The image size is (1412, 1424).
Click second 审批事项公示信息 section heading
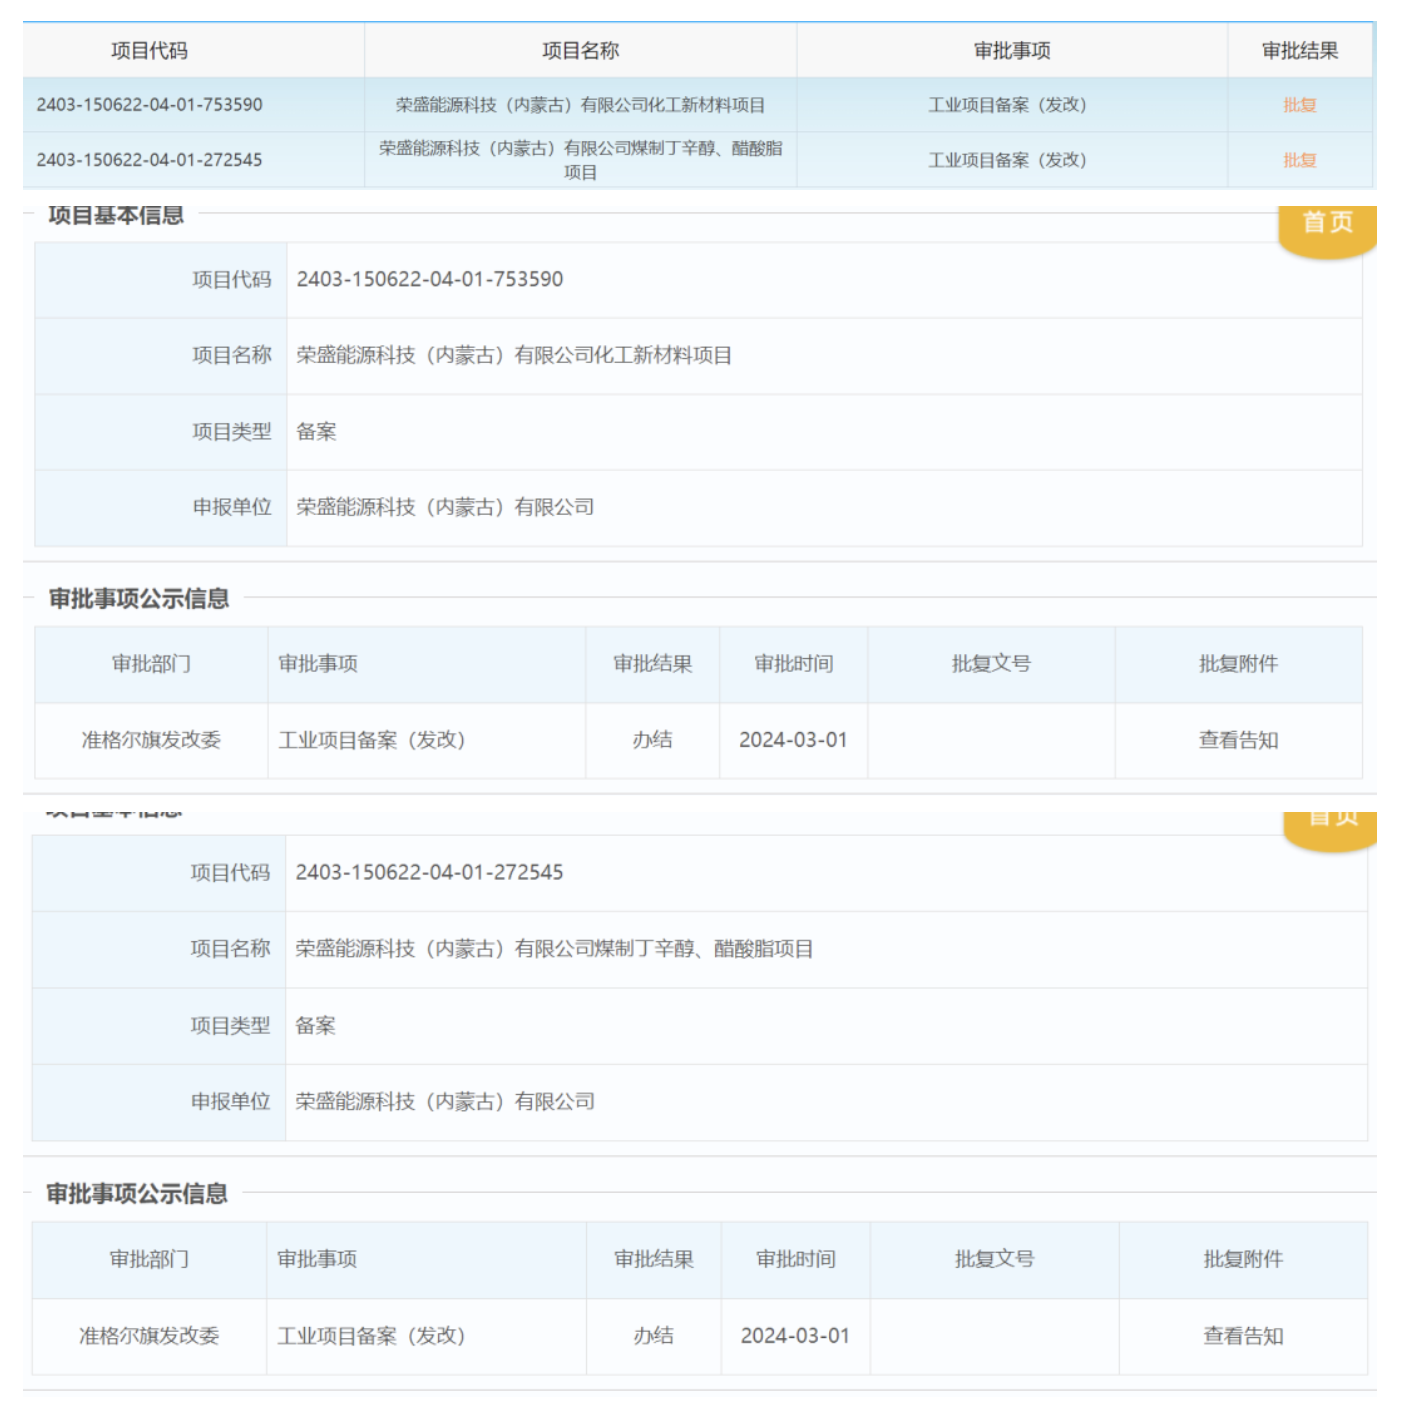click(137, 1194)
